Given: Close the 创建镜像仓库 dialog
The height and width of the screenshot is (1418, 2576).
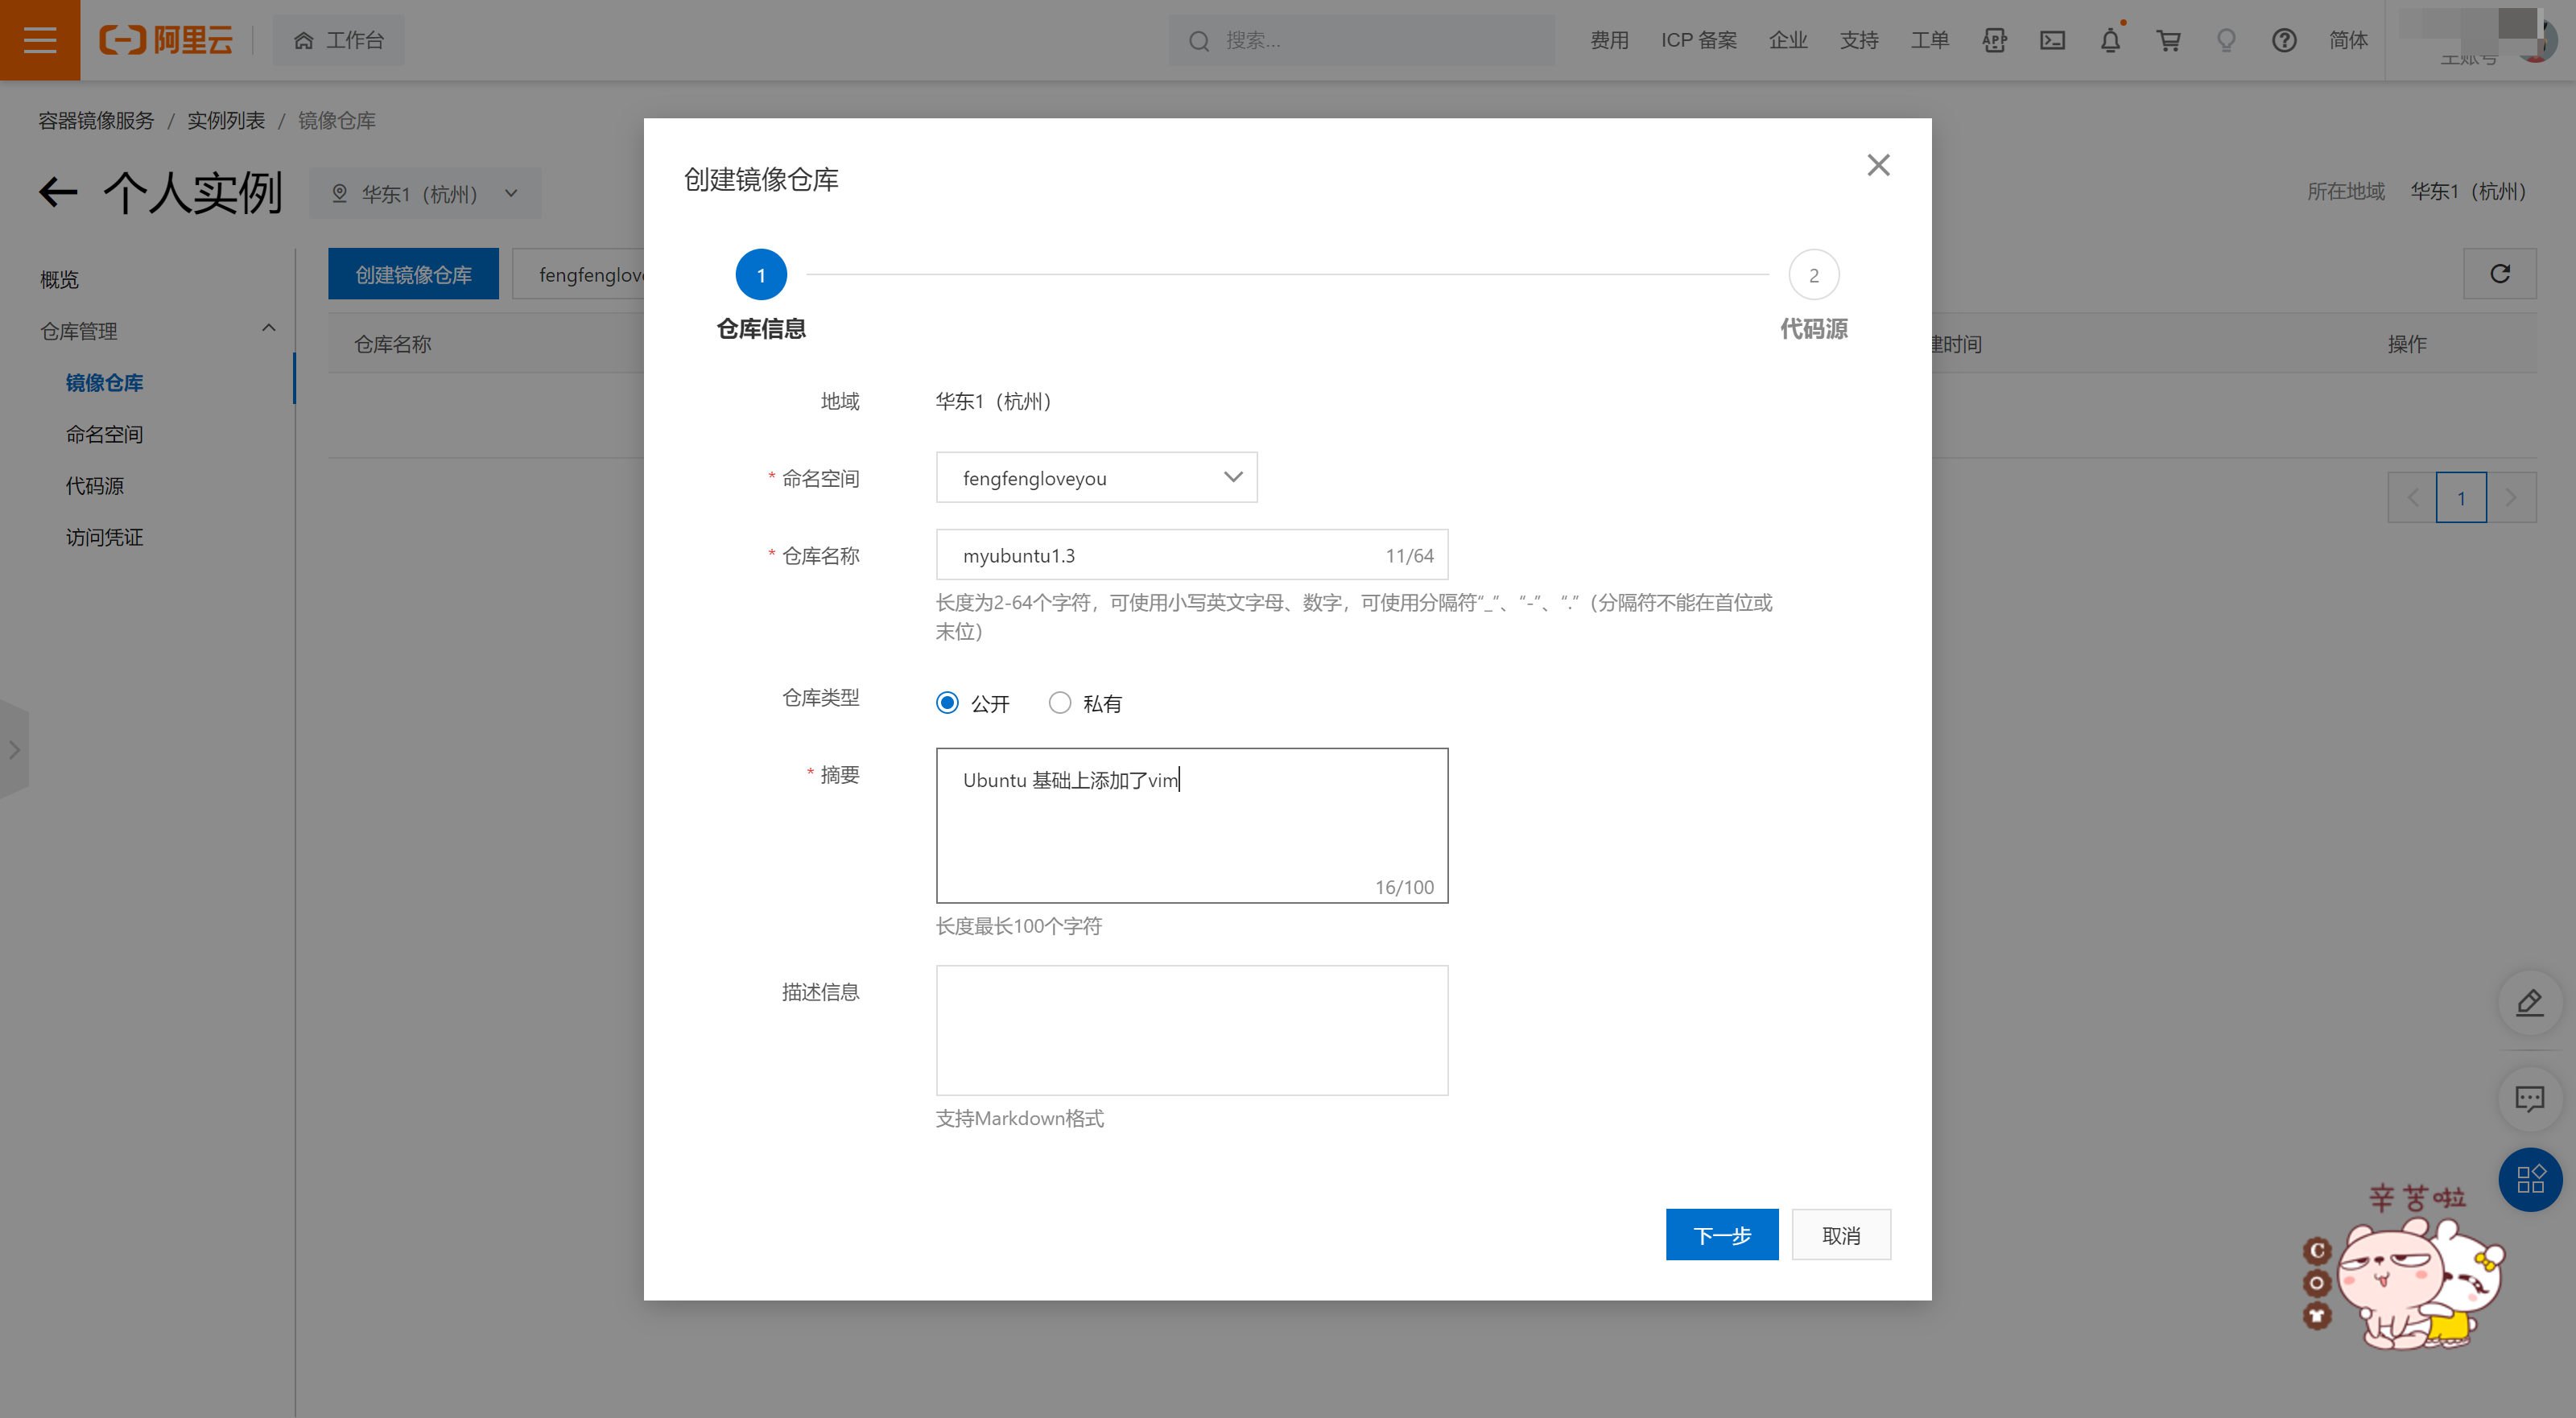Looking at the screenshot, I should pos(1878,165).
